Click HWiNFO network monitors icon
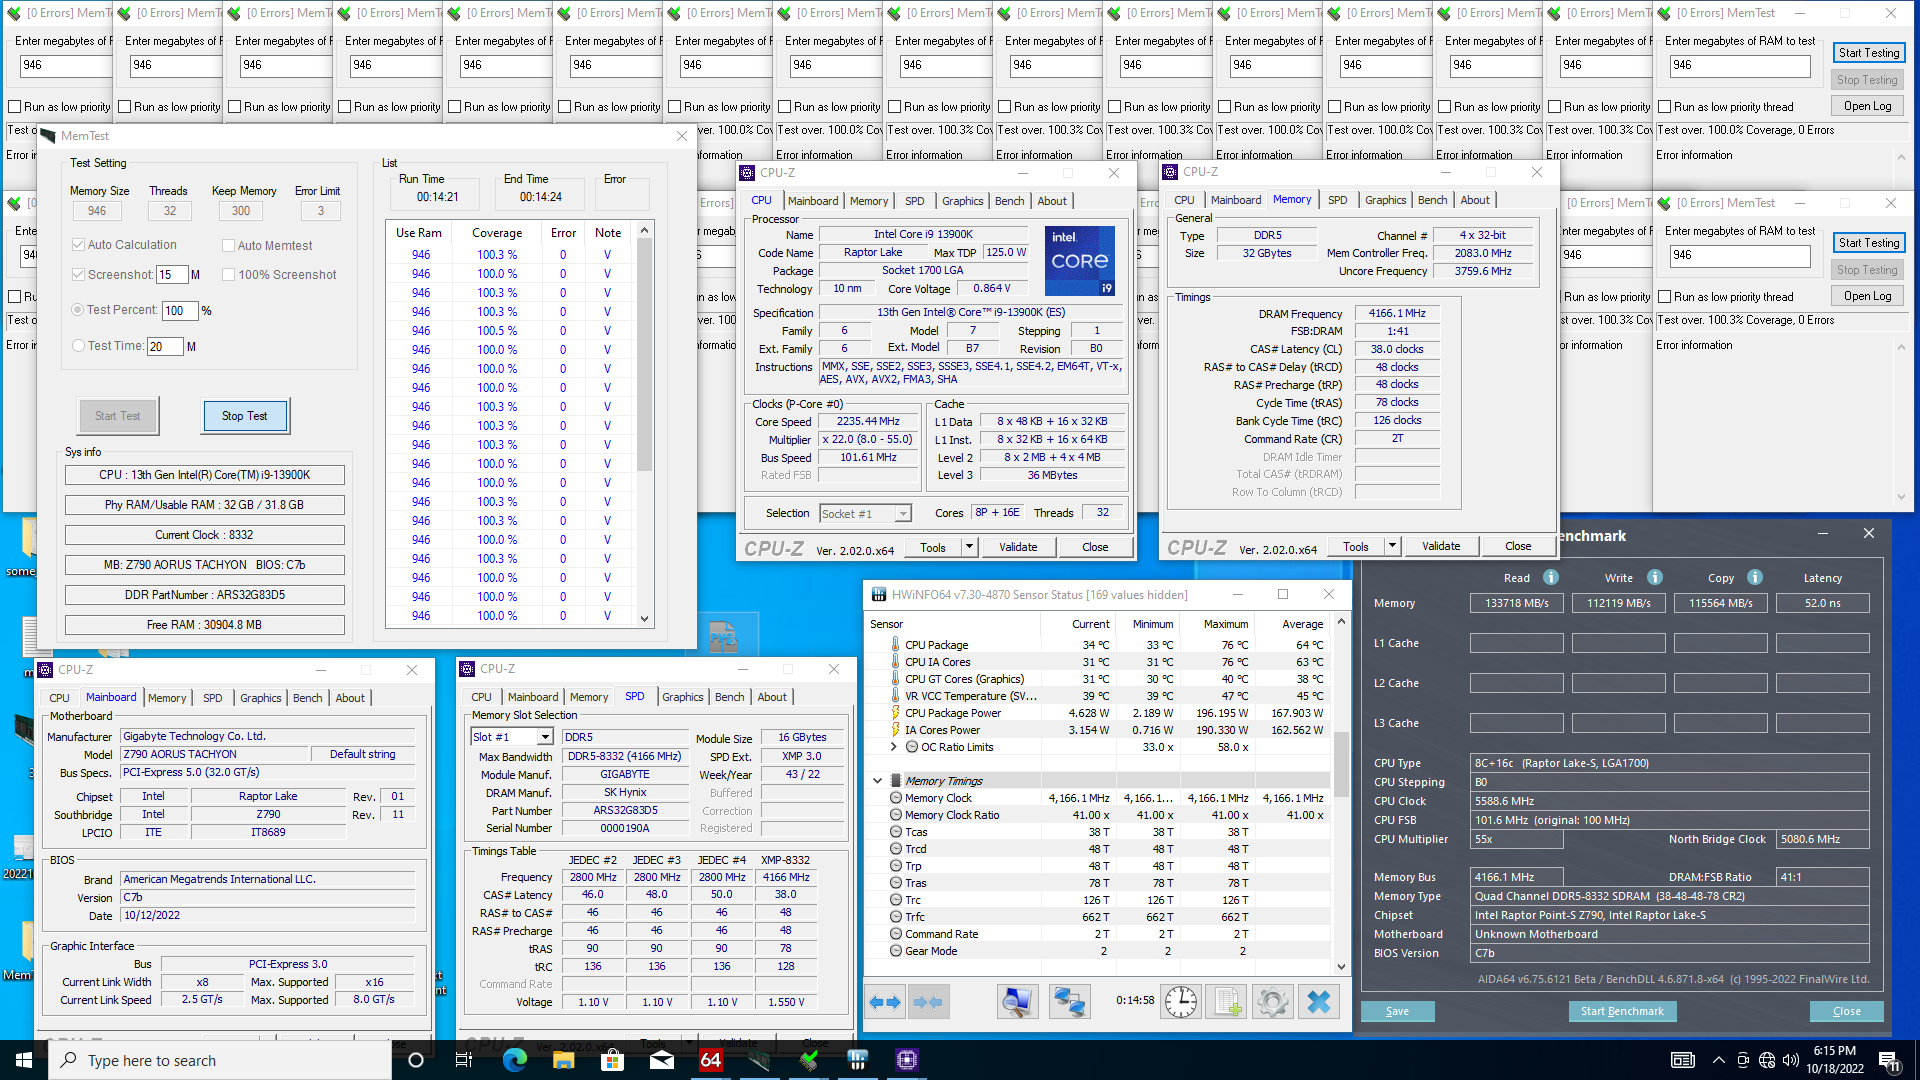 click(x=1068, y=1001)
